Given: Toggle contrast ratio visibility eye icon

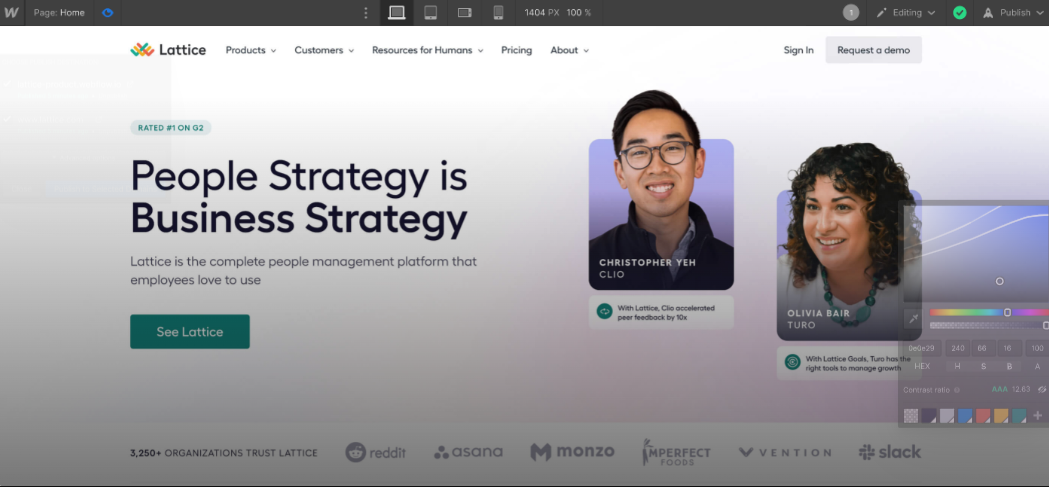Looking at the screenshot, I should [1042, 389].
